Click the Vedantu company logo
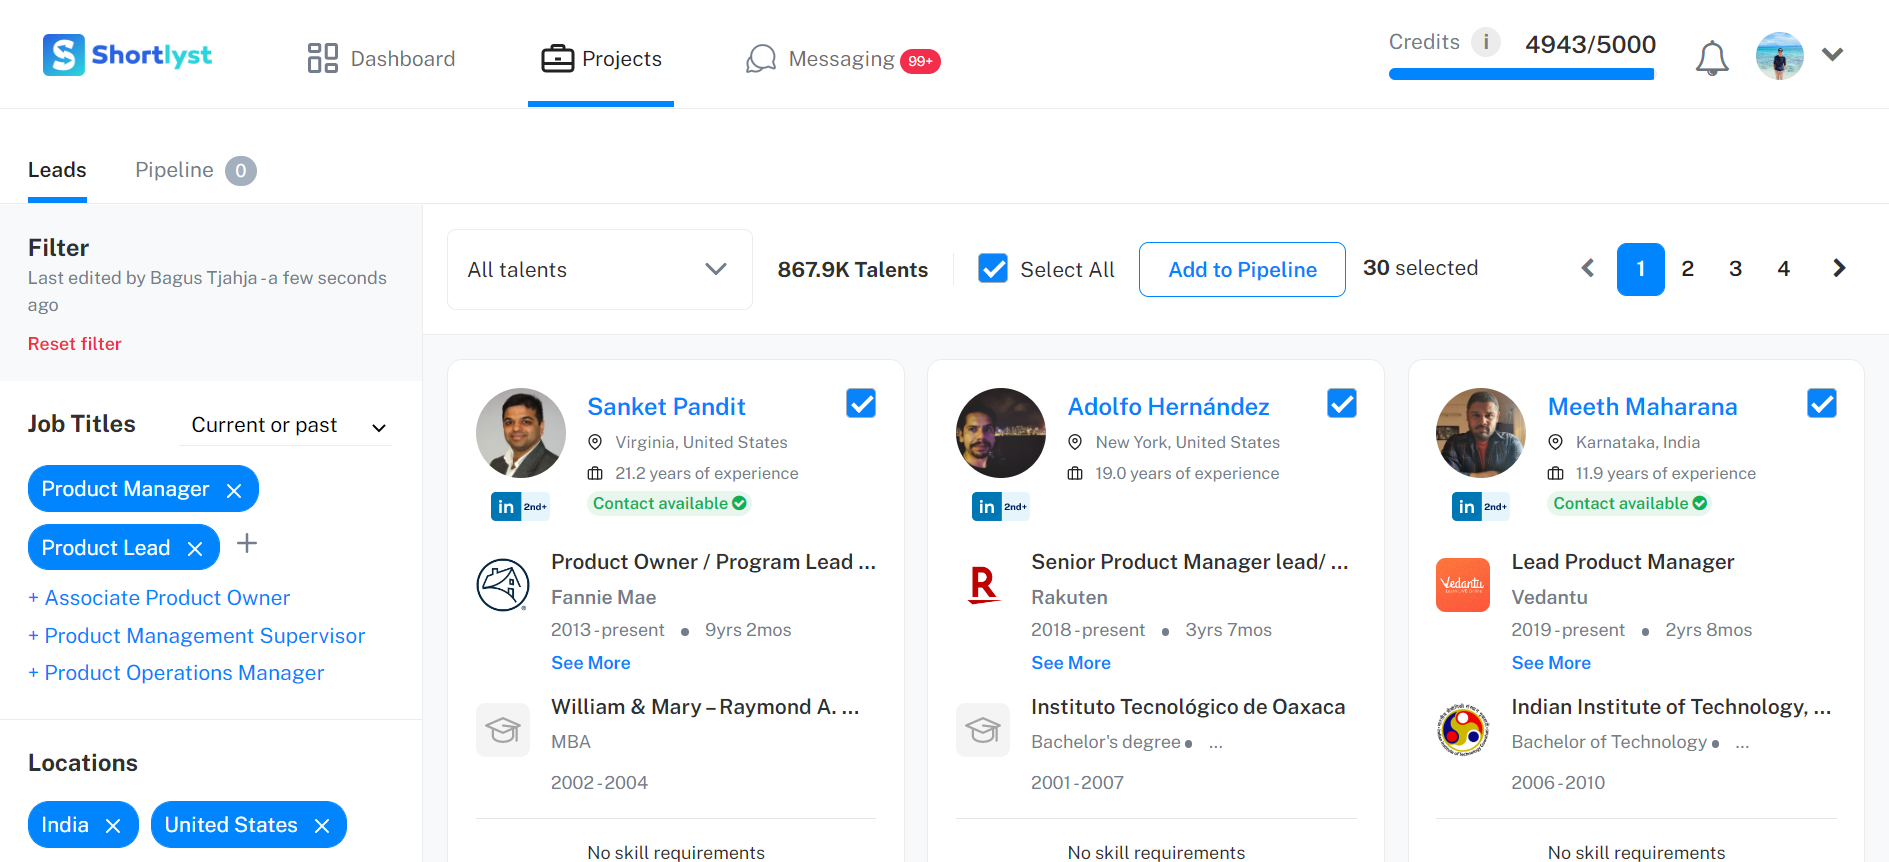 1463,585
